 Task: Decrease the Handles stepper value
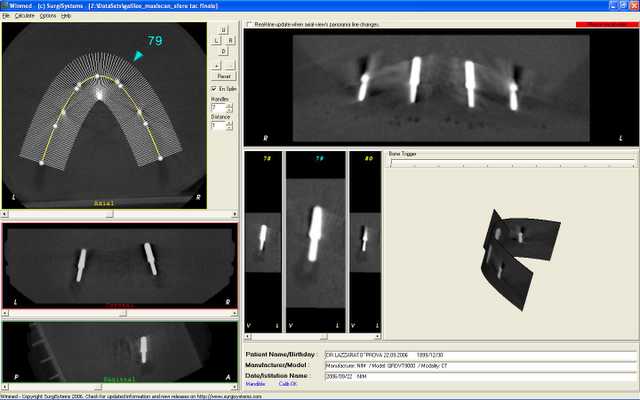pyautogui.click(x=229, y=111)
